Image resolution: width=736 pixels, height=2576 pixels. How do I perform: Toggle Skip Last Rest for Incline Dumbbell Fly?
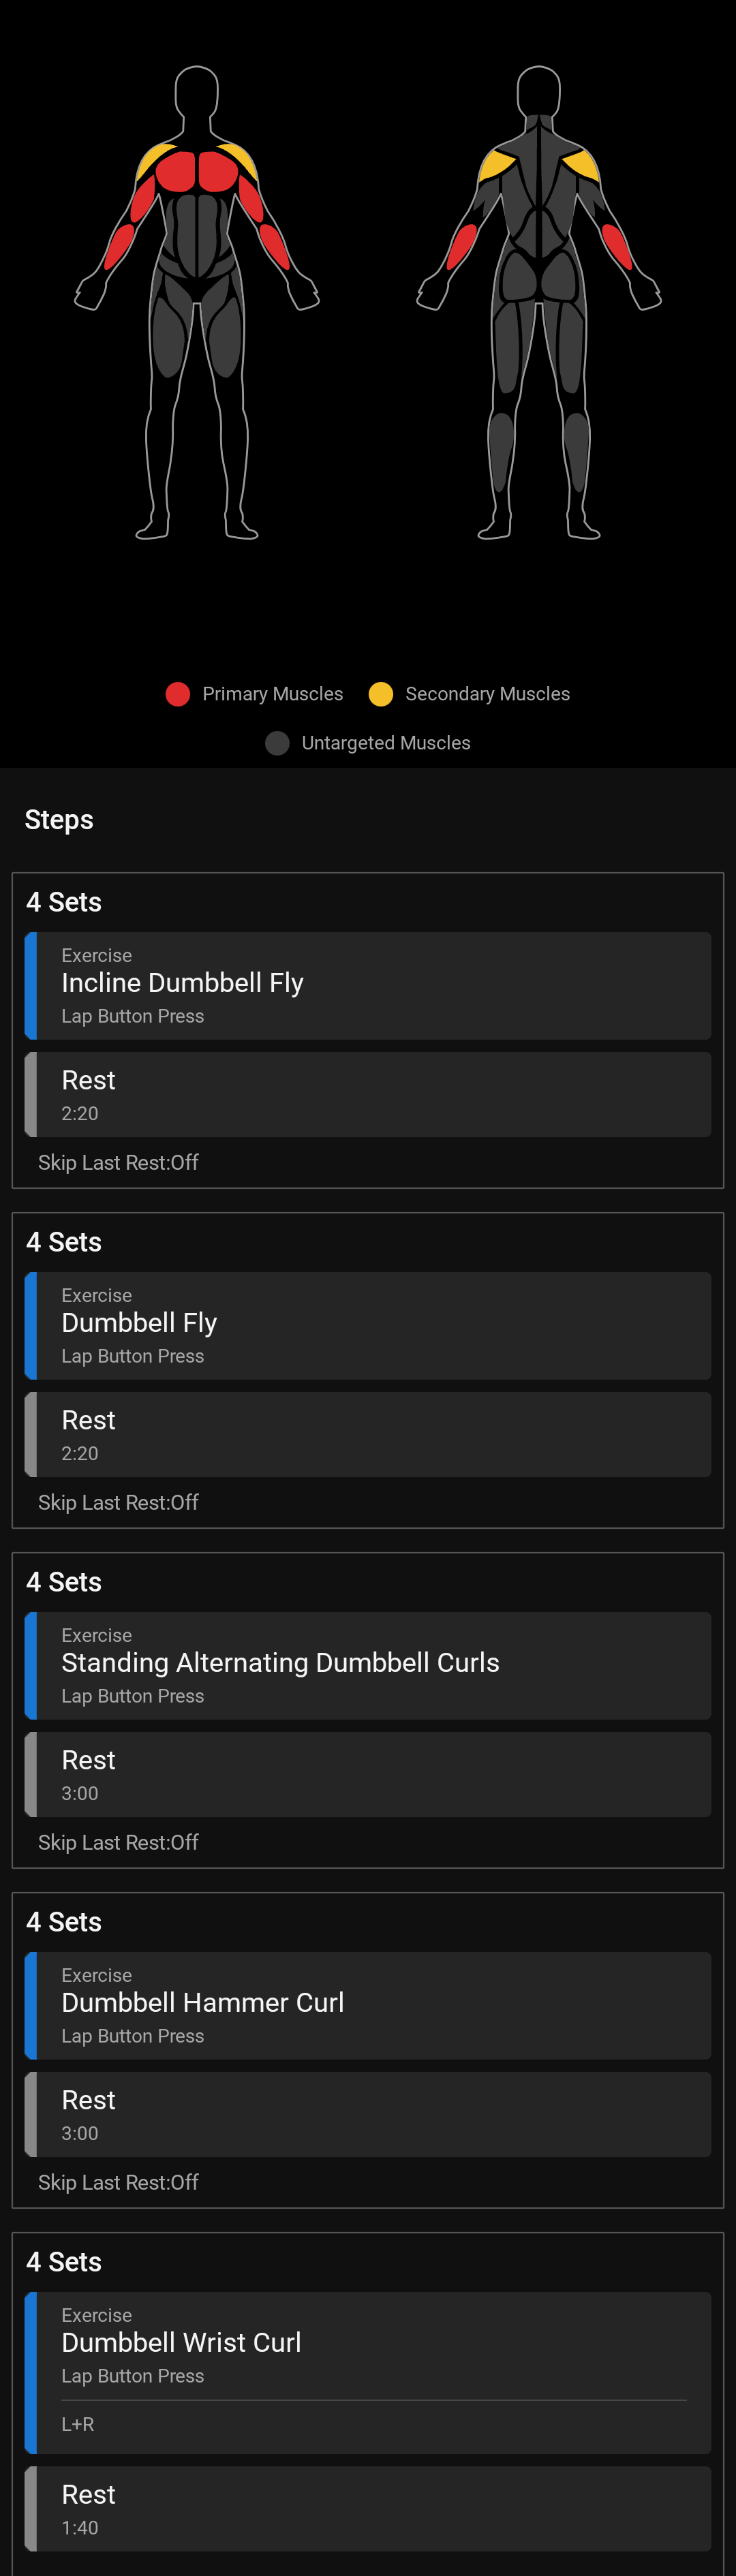118,1162
